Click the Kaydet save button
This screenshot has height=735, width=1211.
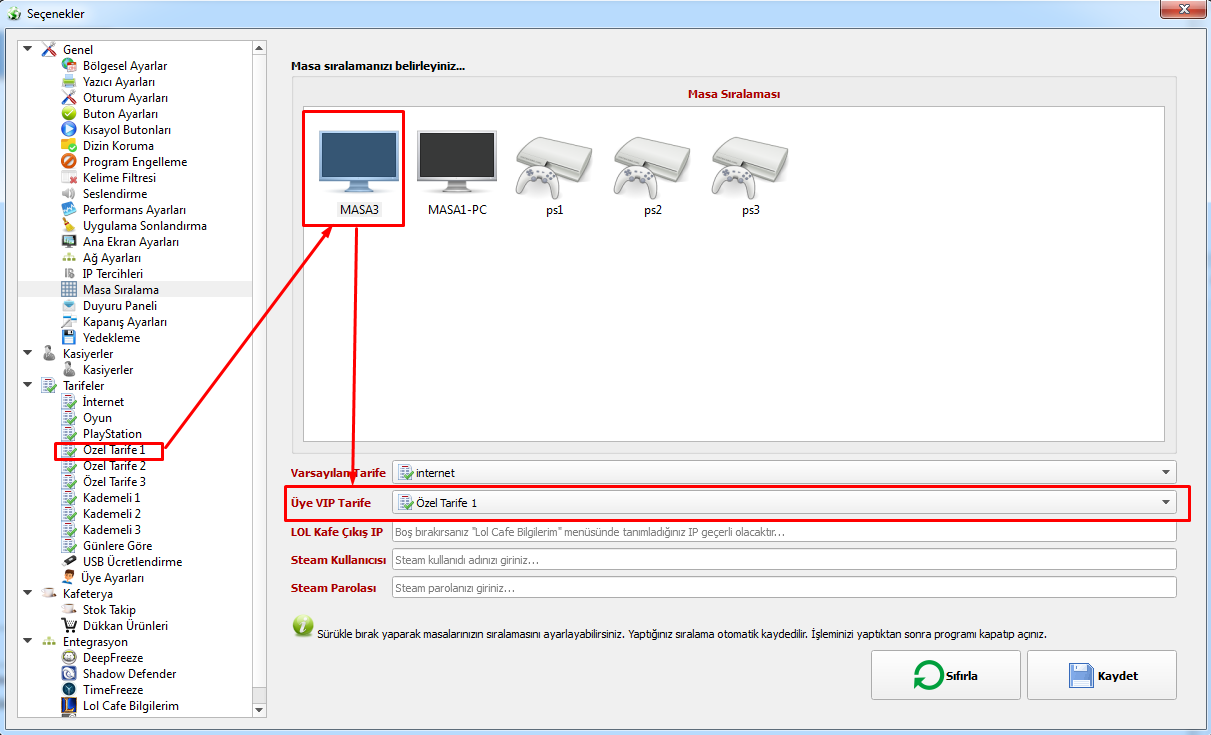(x=1101, y=675)
